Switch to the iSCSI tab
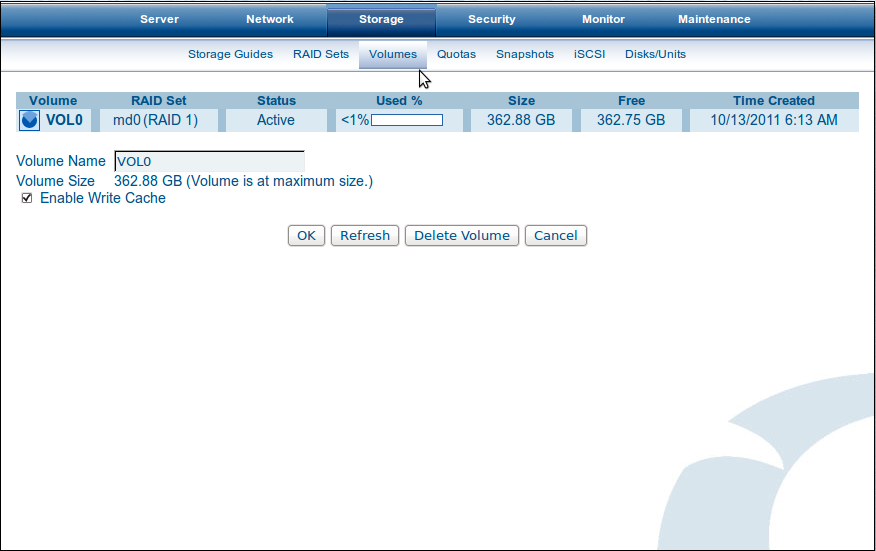The height and width of the screenshot is (551, 876). [x=589, y=54]
